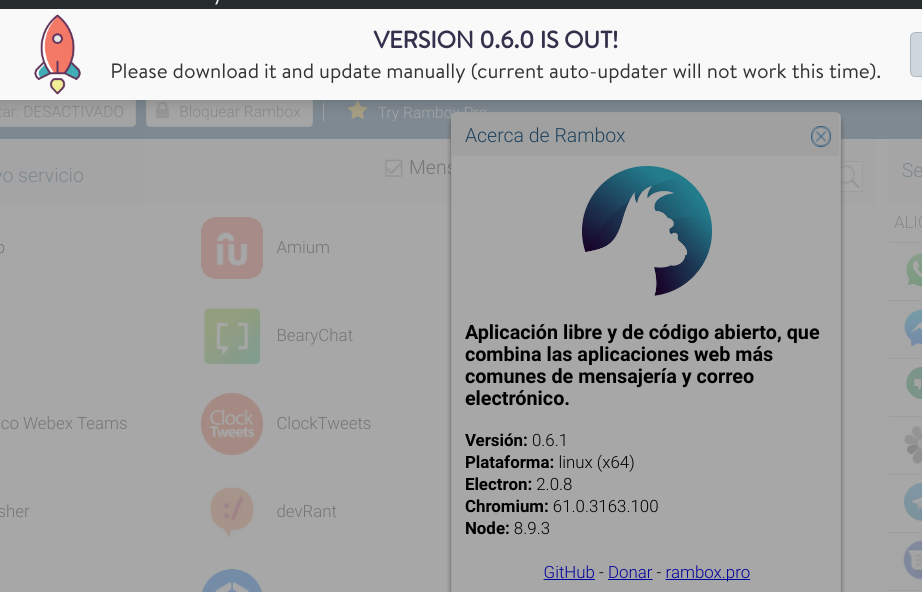This screenshot has width=922, height=592.
Task: Select the devRant service name
Action: tap(306, 511)
